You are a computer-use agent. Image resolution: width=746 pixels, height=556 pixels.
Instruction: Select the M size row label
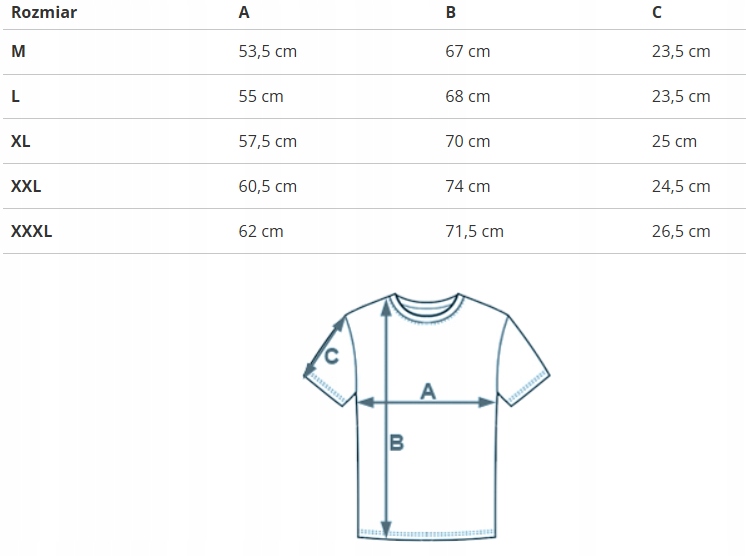click(18, 51)
